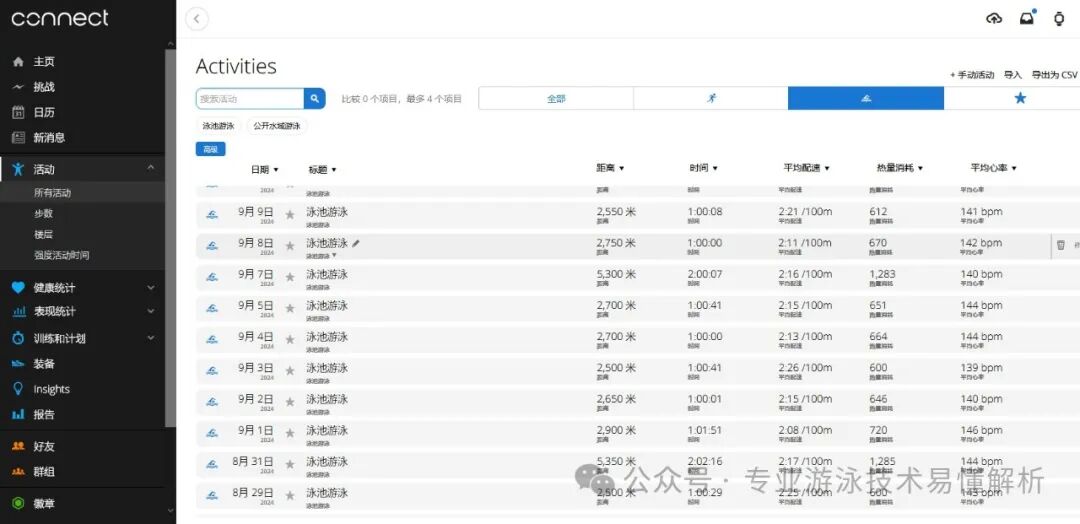The image size is (1080, 524).
Task: Click the back arrow circle button
Action: 197,19
